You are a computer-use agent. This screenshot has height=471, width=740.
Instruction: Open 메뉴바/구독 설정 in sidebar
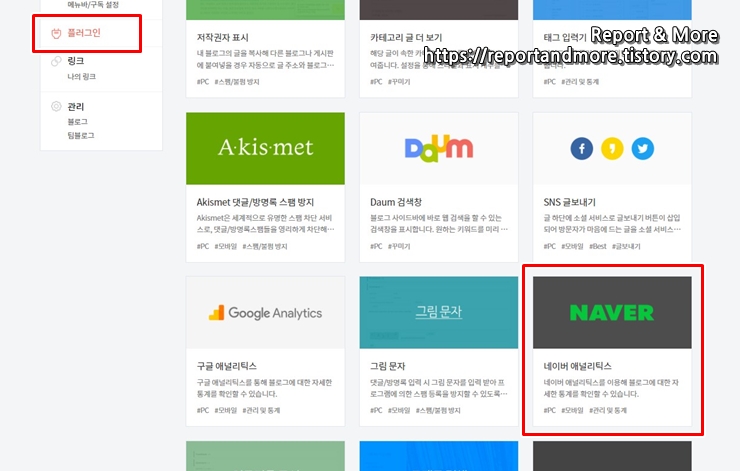(x=93, y=5)
